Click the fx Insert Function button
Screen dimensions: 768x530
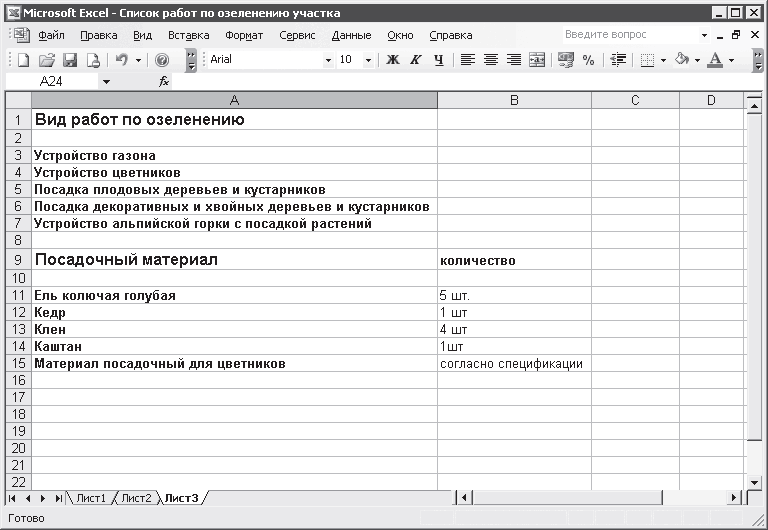pos(164,81)
